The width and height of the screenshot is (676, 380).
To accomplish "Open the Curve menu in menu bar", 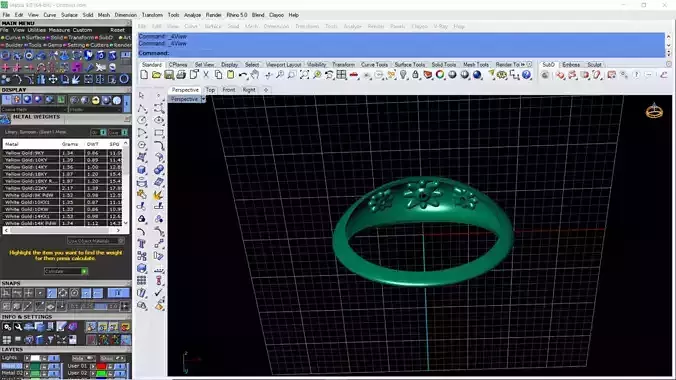I will (x=50, y=15).
